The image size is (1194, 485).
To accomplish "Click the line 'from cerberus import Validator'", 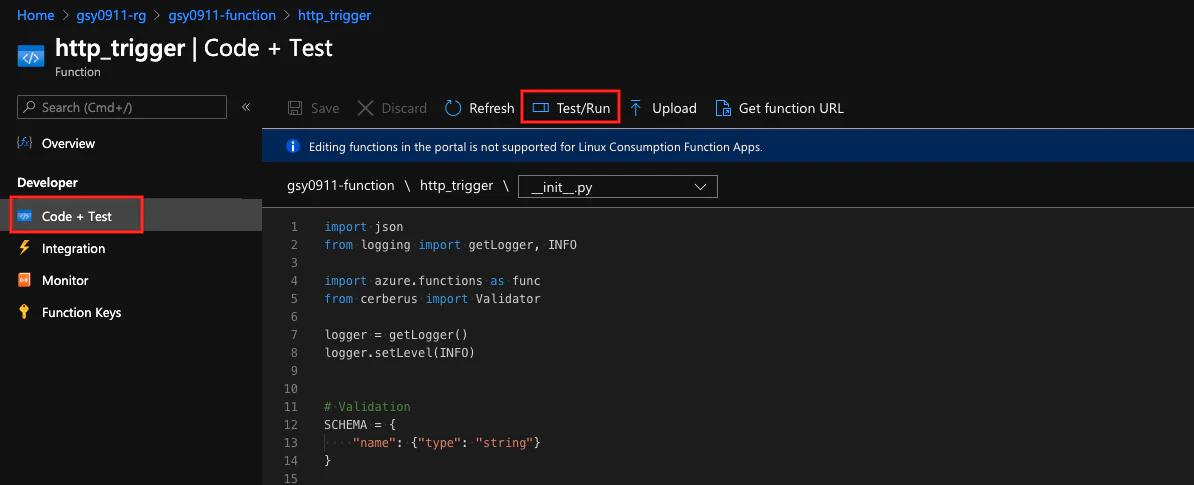I will pos(432,298).
